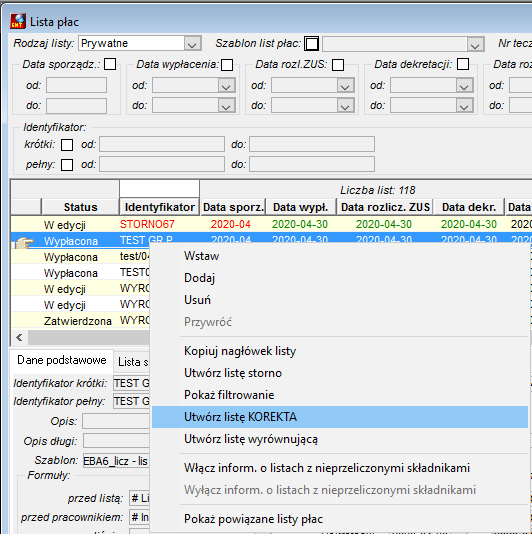The height and width of the screenshot is (534, 532).
Task: Open Data dekretacji 'od' date dropdown
Action: click(x=464, y=85)
